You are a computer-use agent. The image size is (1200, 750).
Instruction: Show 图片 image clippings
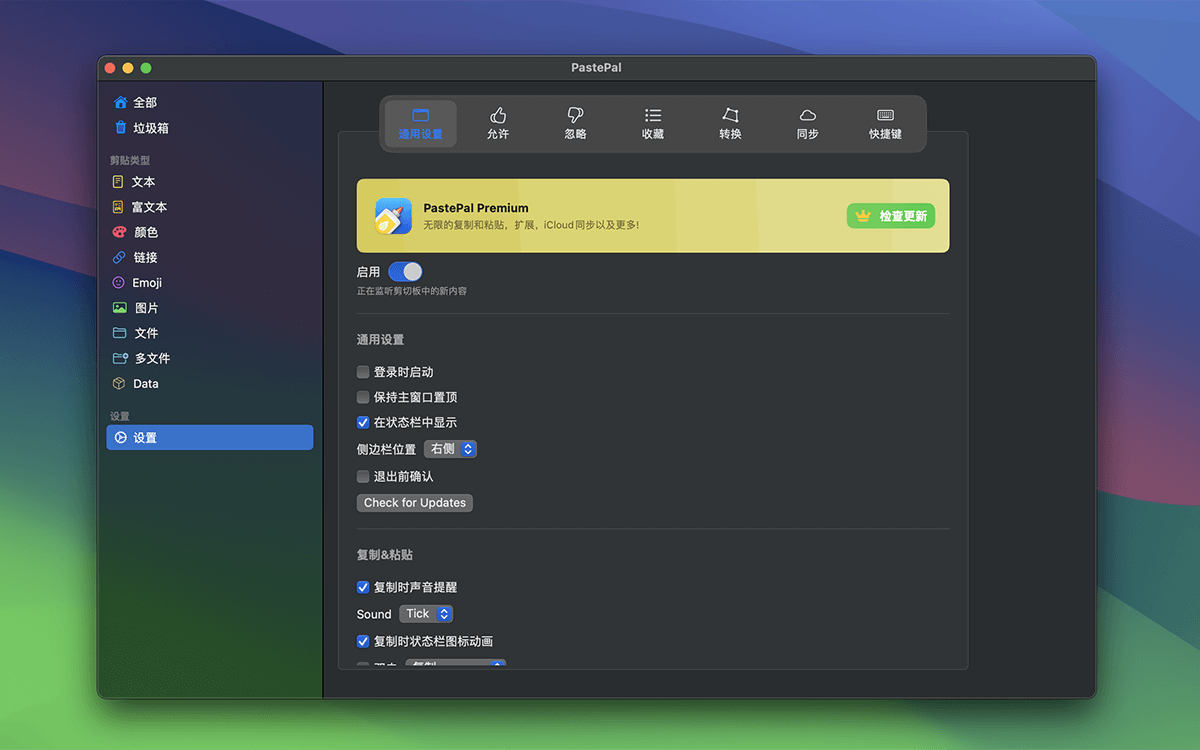tap(209, 308)
